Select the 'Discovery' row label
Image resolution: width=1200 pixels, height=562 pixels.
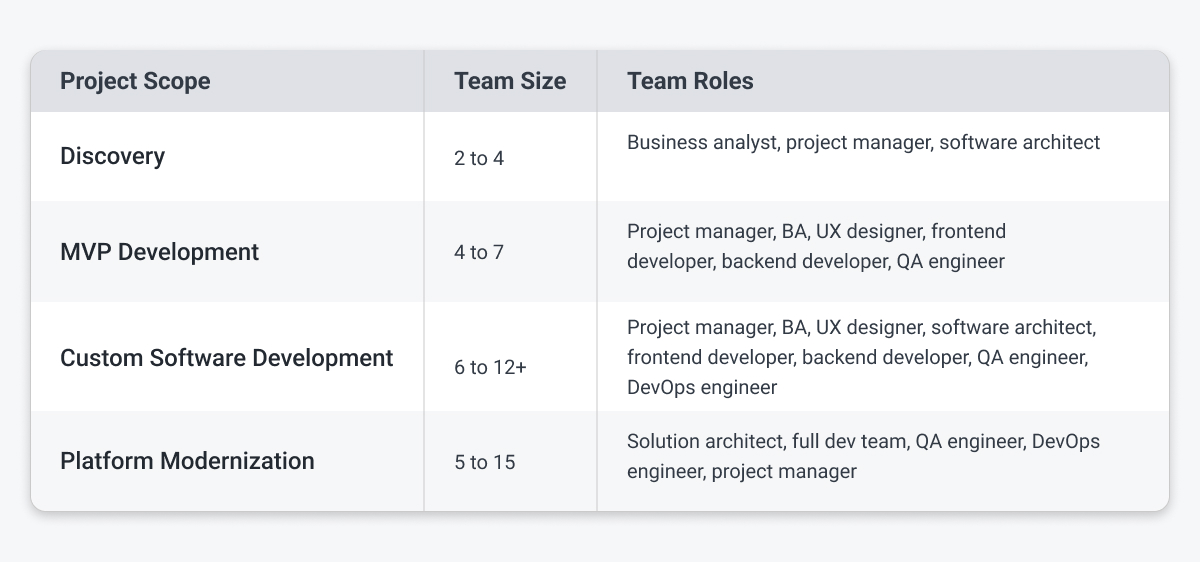tap(113, 157)
